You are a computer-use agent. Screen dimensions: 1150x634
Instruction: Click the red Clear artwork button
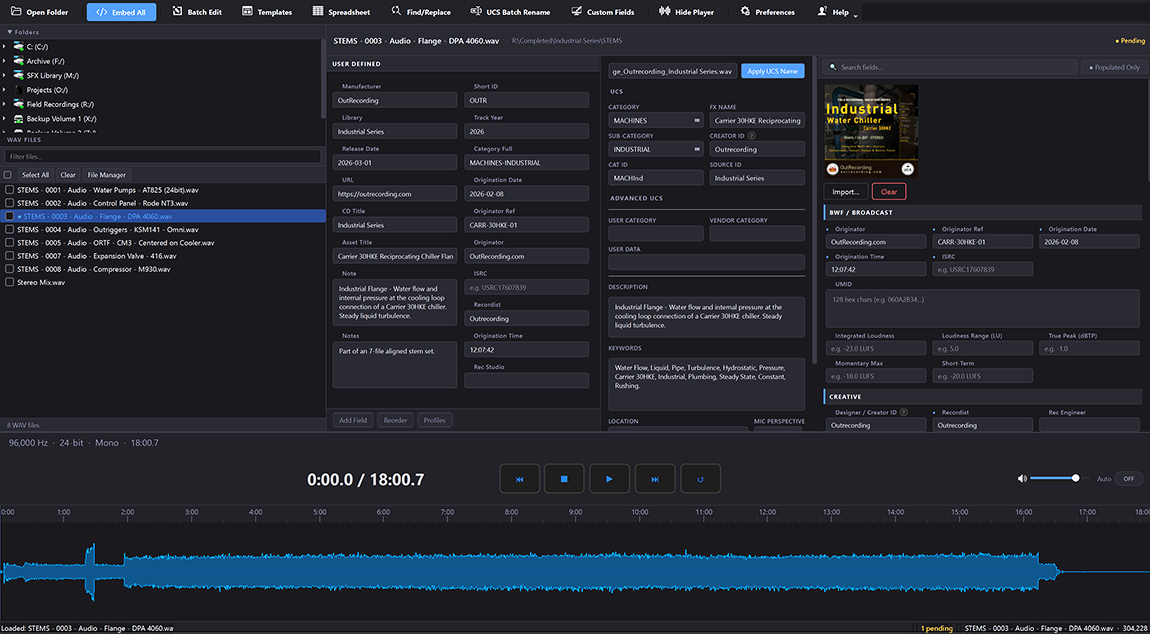[889, 192]
